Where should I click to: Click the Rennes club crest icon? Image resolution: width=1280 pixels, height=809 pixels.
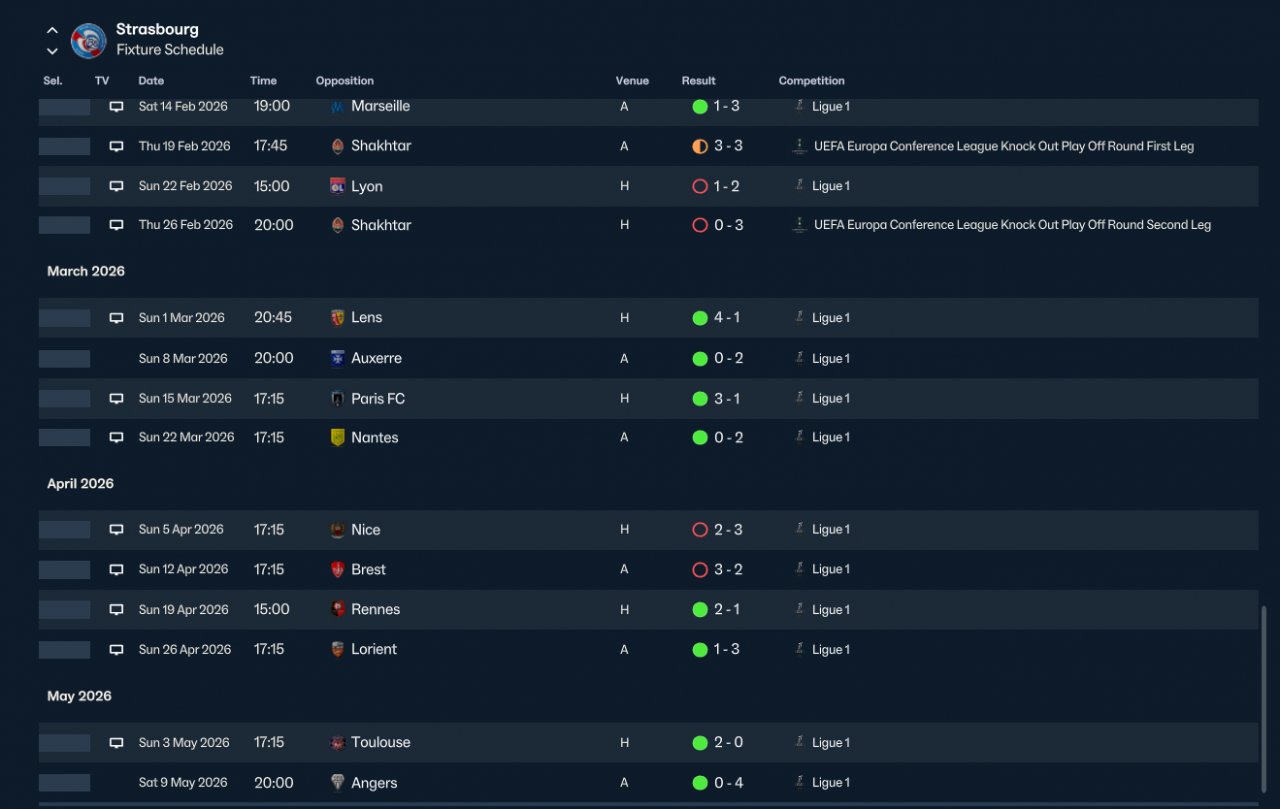[x=338, y=609]
